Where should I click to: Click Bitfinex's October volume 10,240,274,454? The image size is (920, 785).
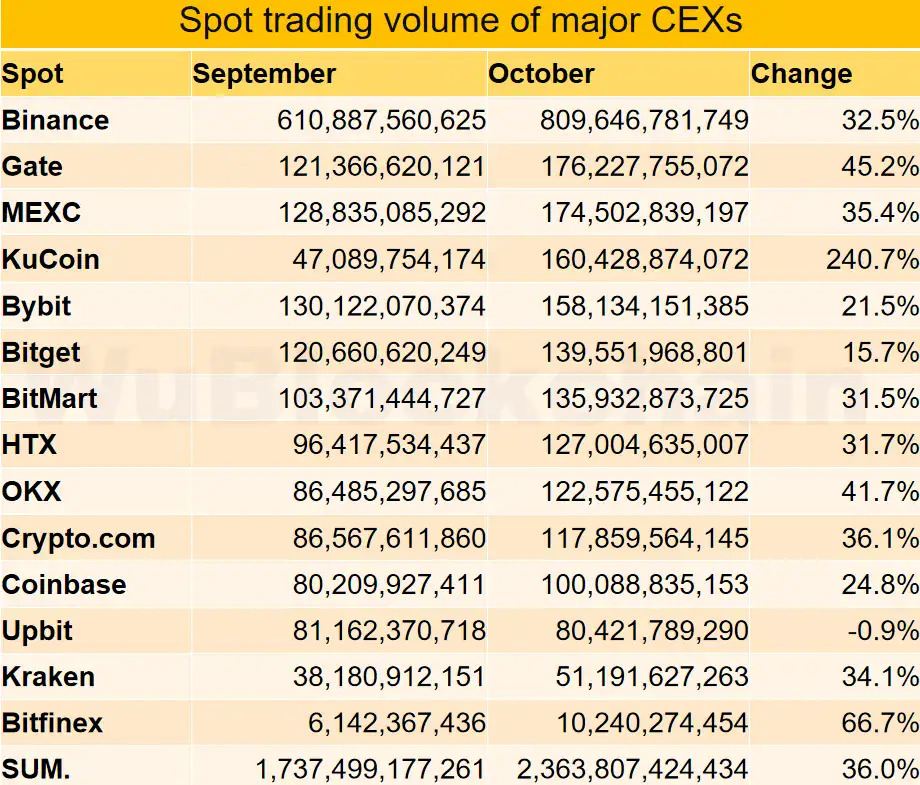(x=652, y=723)
